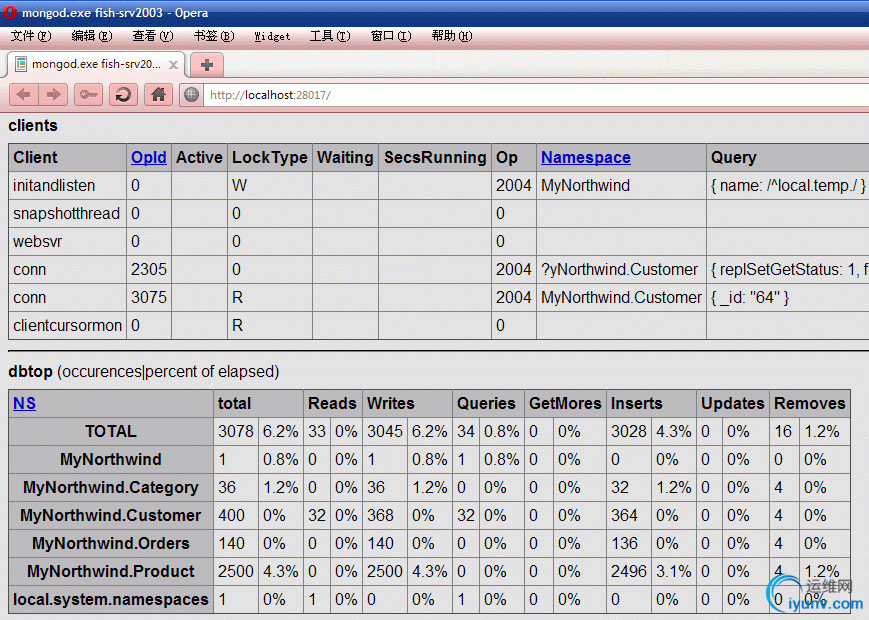The height and width of the screenshot is (620, 869).
Task: Go back with the back arrow button
Action: point(24,95)
